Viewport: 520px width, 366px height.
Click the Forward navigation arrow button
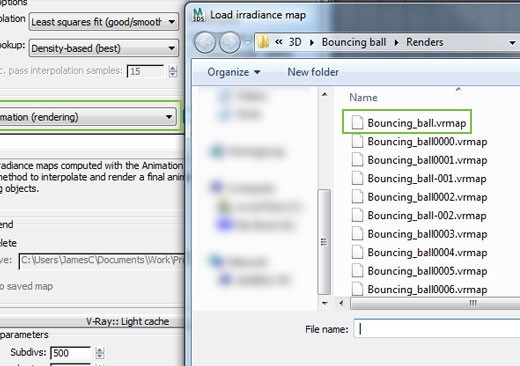230,43
